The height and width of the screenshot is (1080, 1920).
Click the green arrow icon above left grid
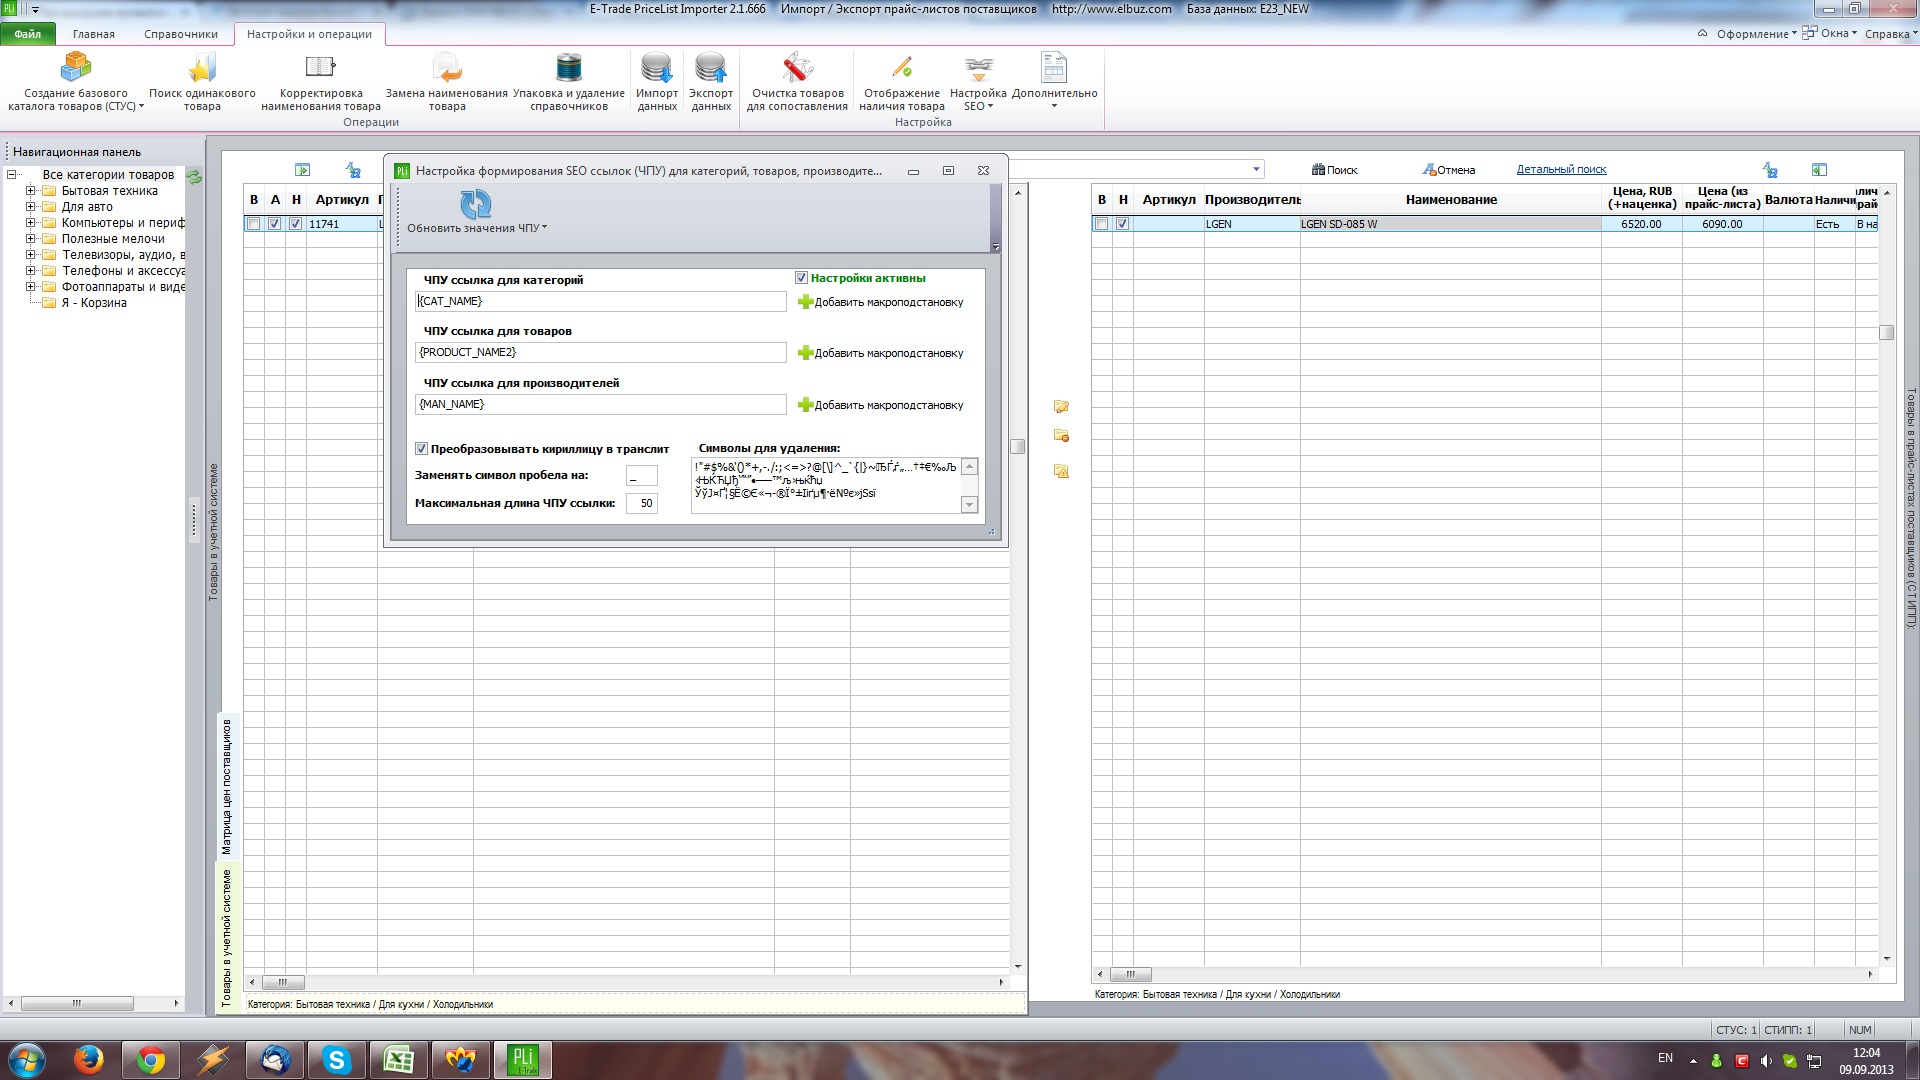[303, 170]
